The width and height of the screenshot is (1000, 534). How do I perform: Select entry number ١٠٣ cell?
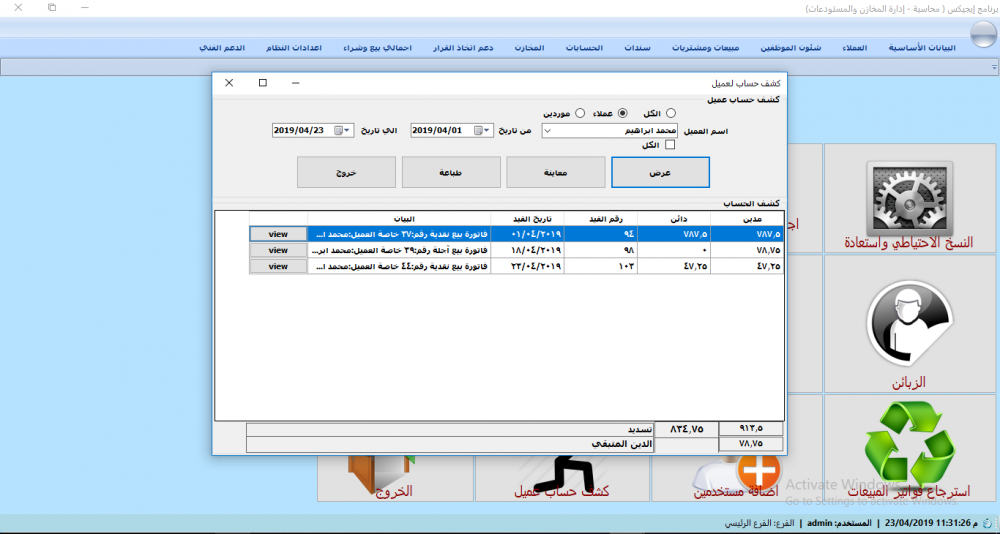(x=600, y=266)
